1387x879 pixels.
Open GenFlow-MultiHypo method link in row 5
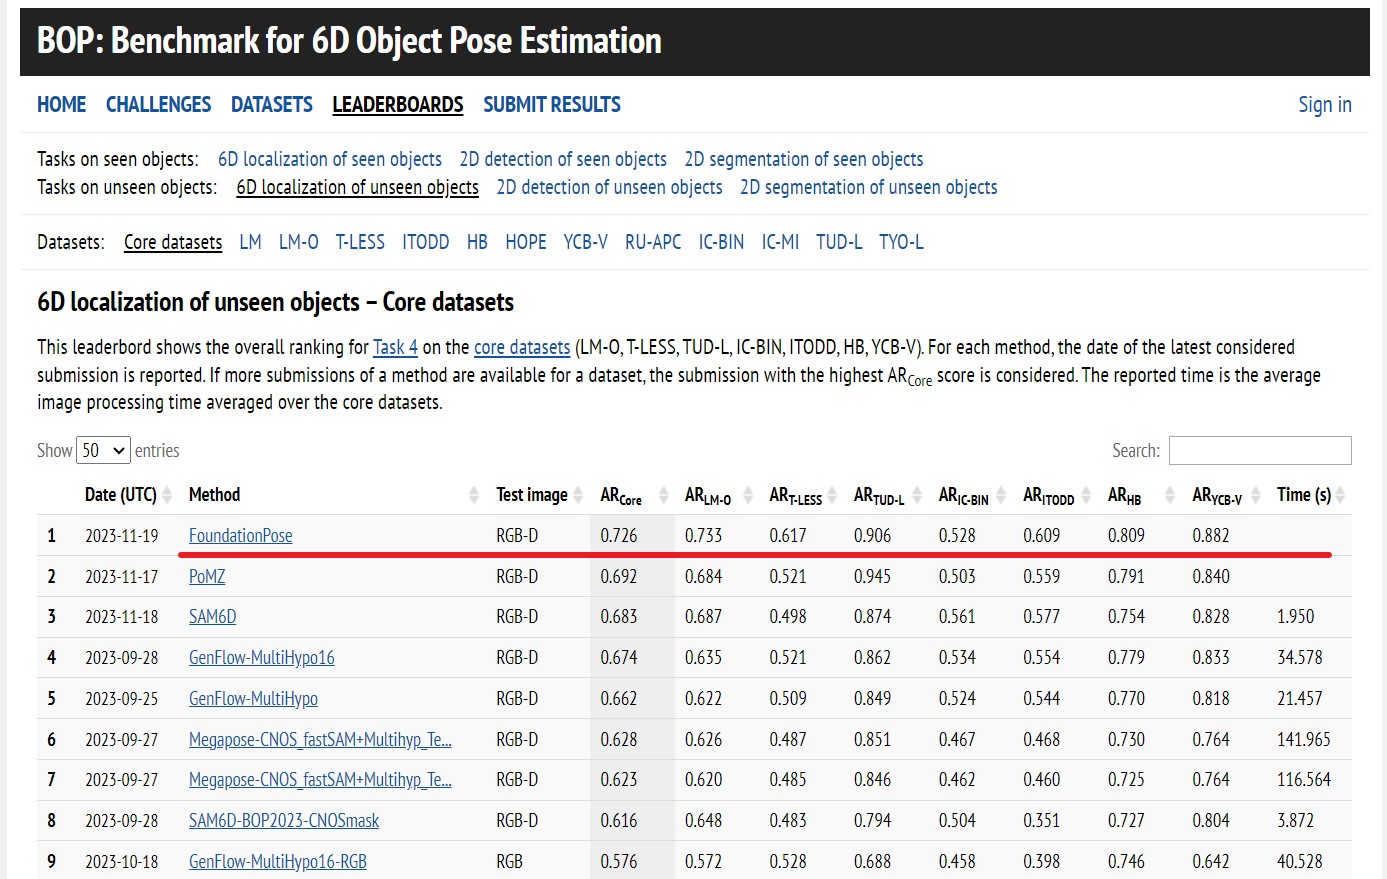coord(253,698)
